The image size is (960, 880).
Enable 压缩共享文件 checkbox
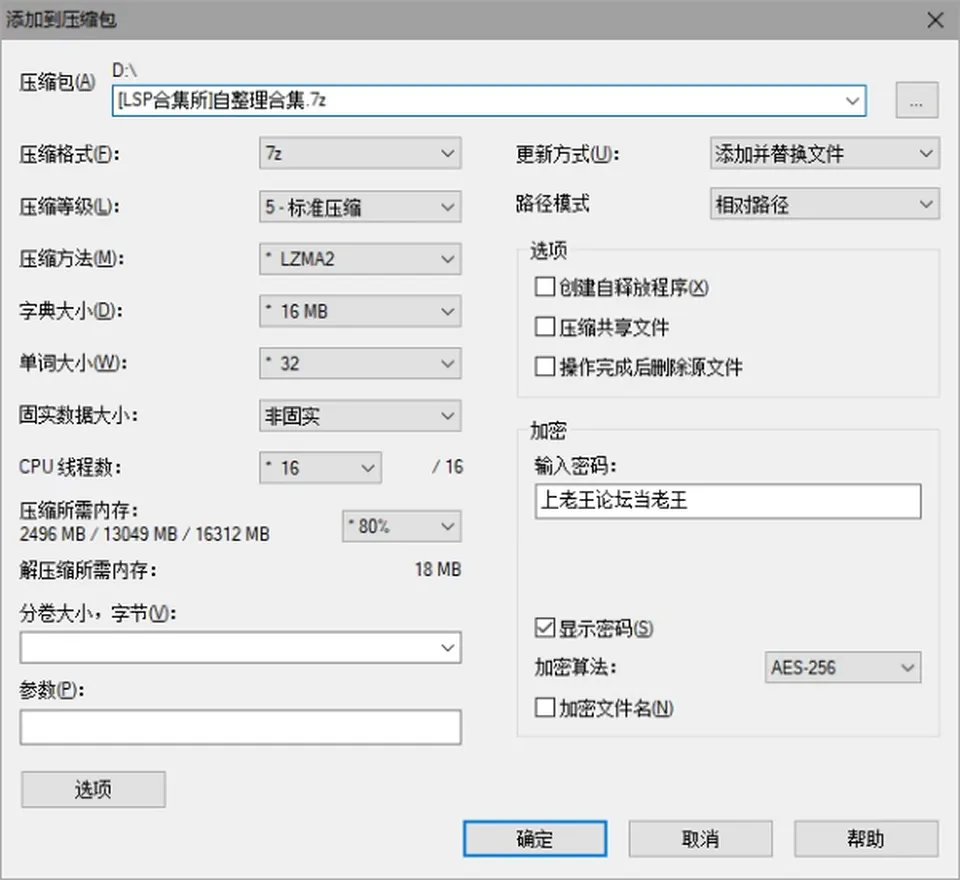click(x=545, y=327)
